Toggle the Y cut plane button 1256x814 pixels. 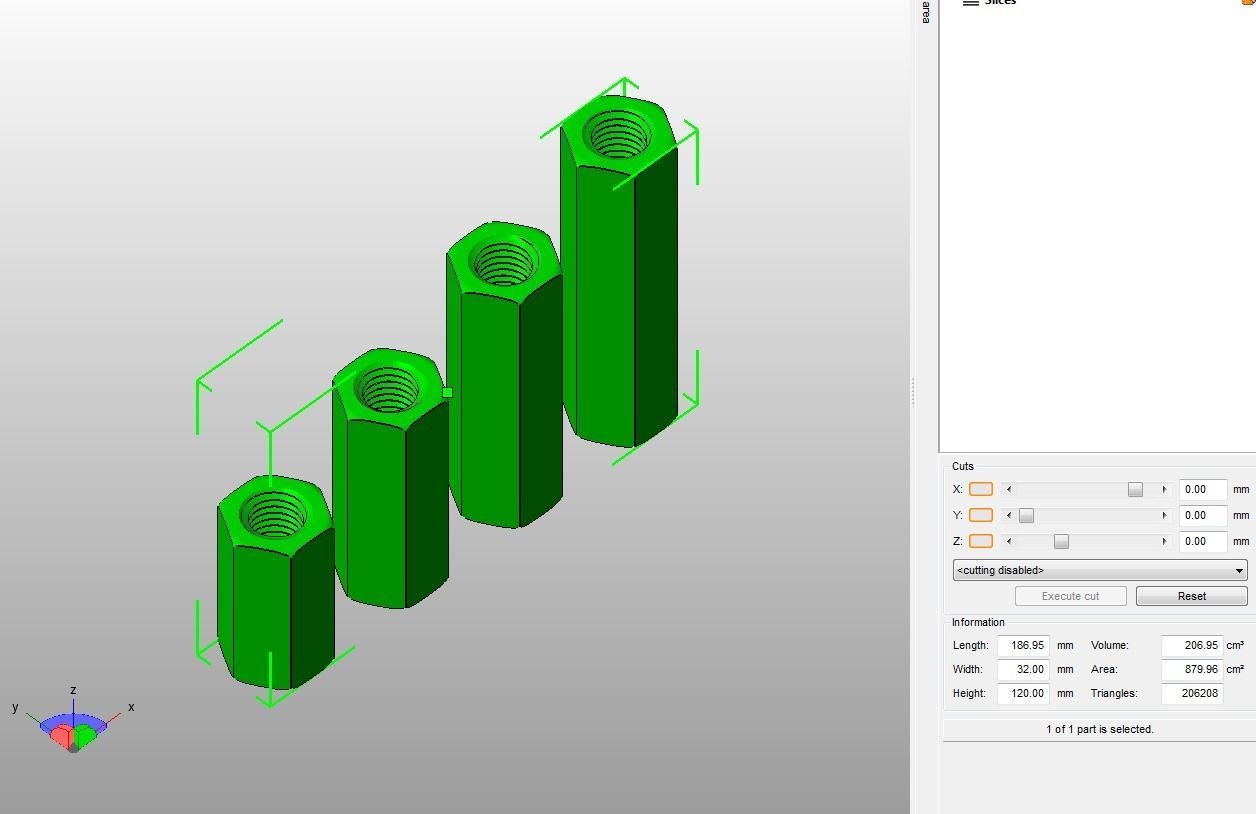[981, 515]
